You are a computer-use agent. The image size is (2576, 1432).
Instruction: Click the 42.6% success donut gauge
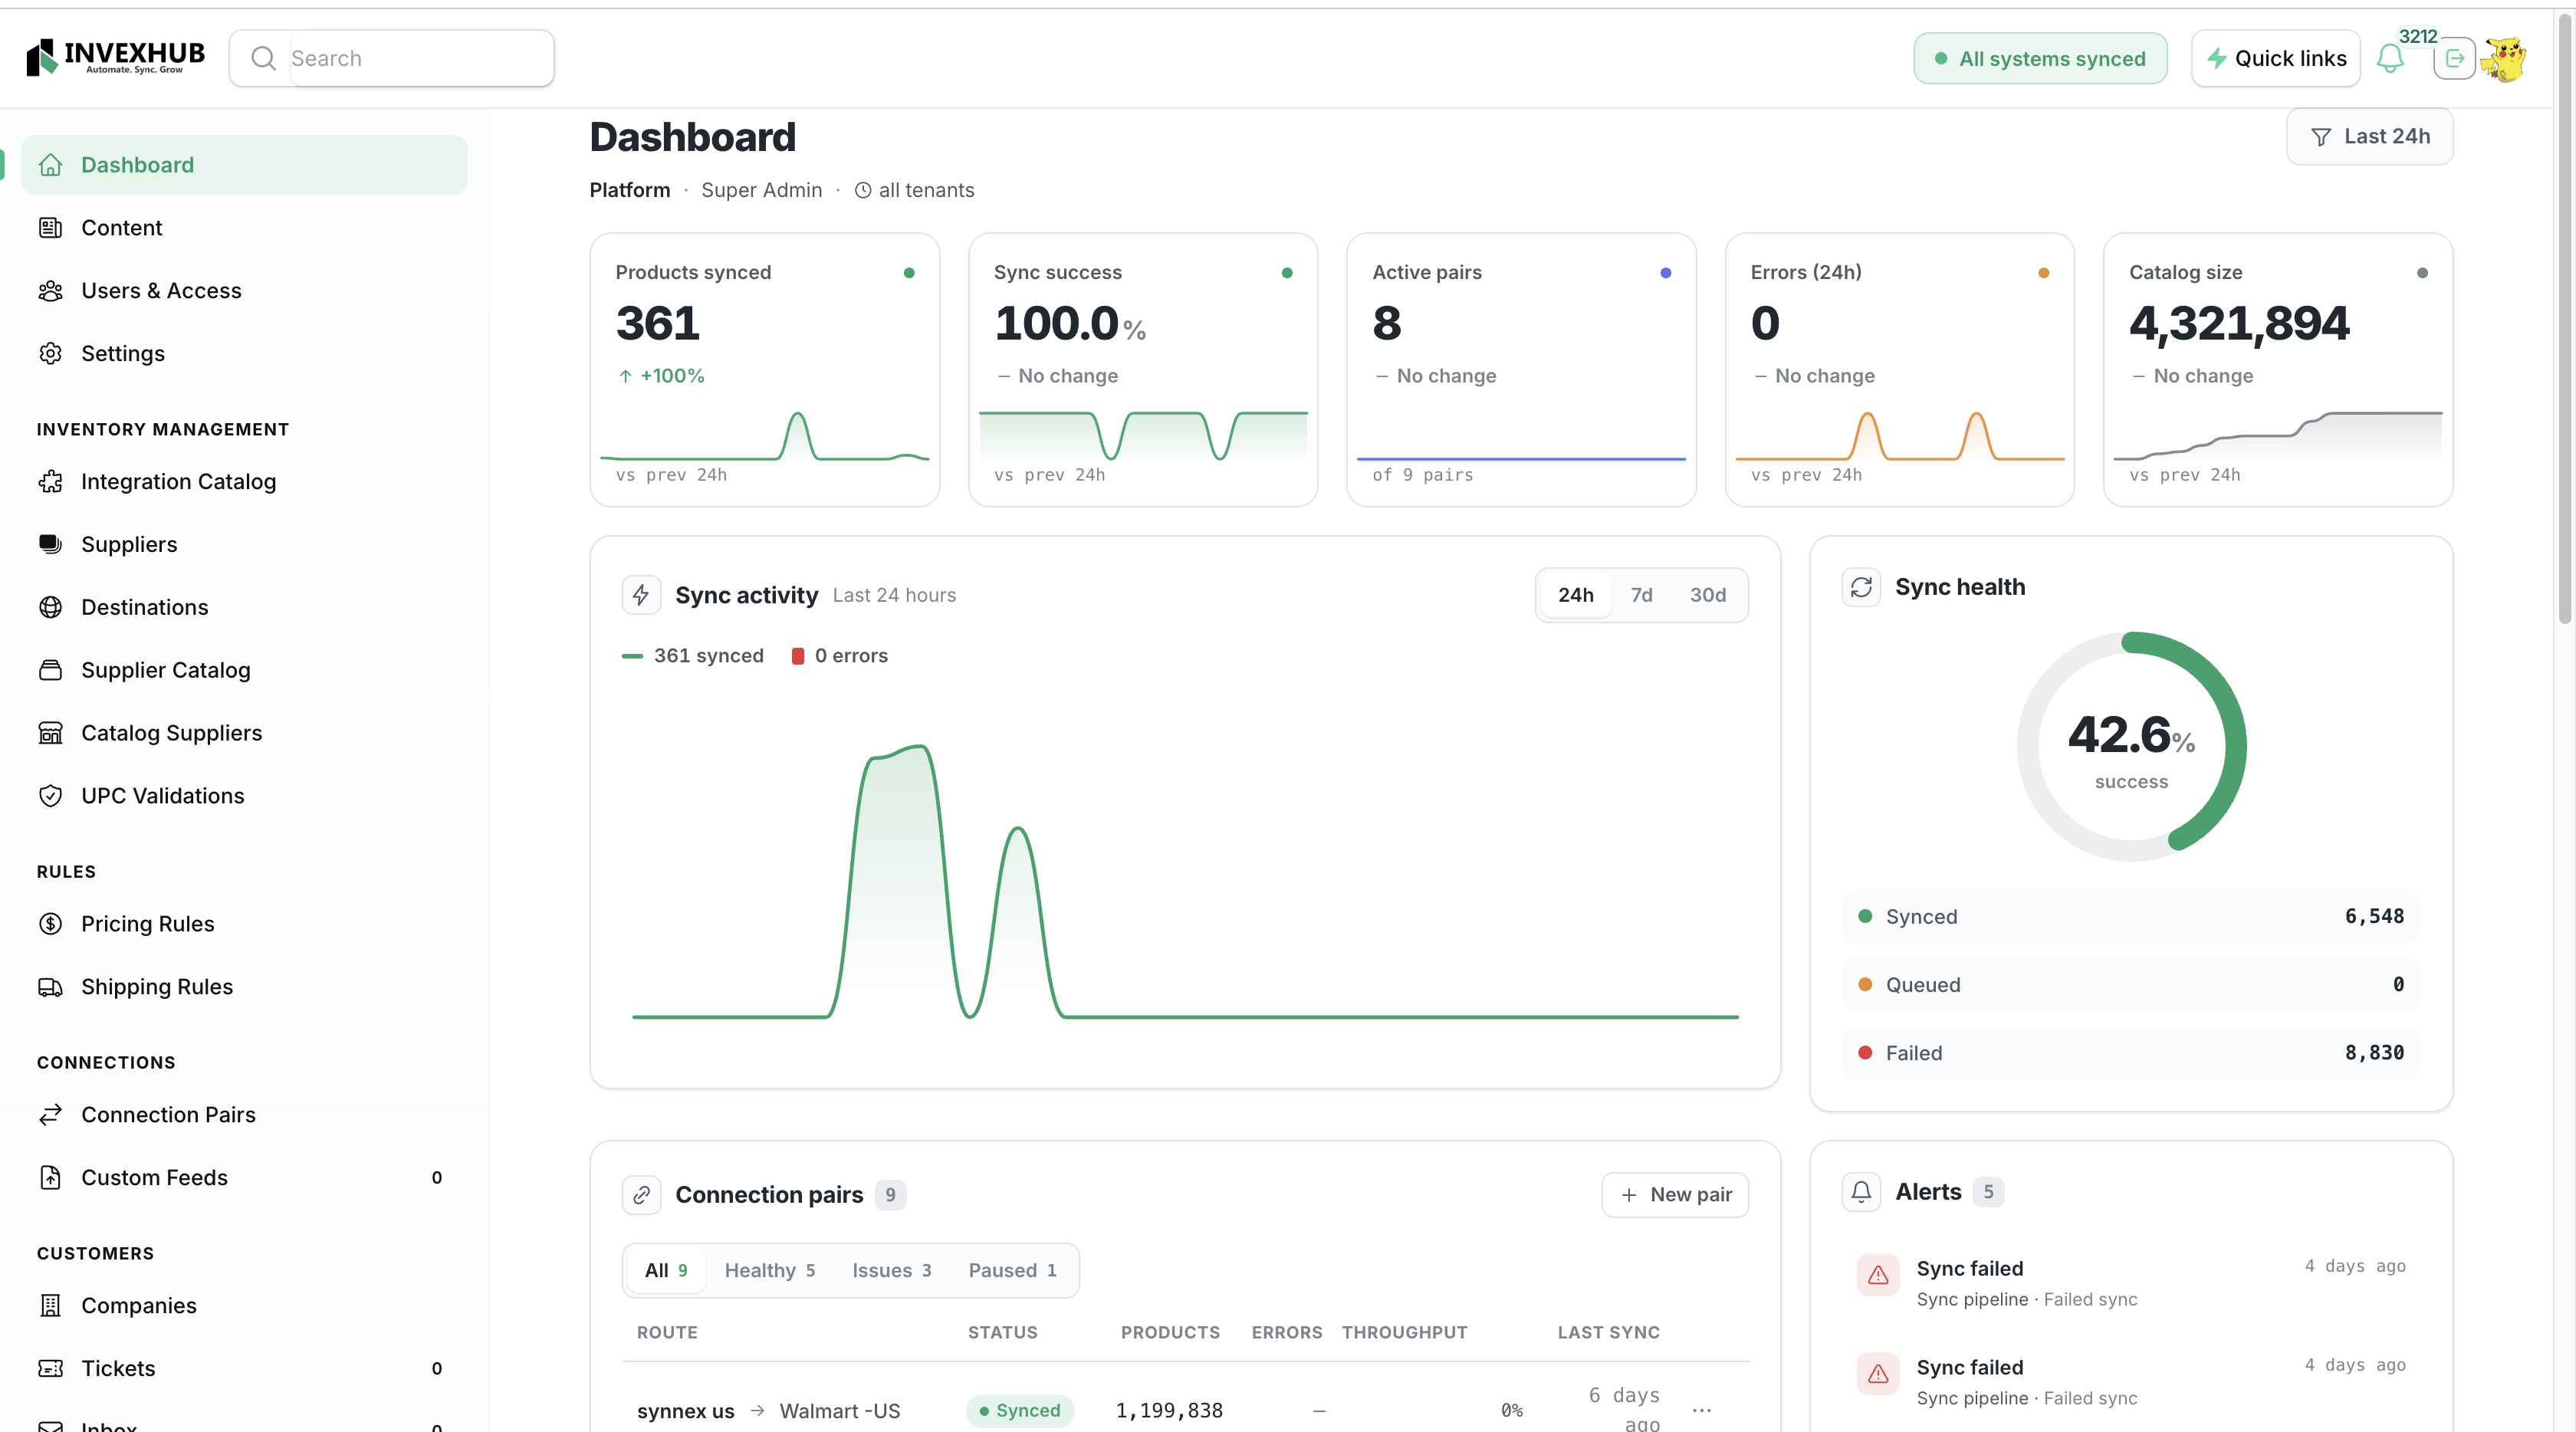(2131, 746)
